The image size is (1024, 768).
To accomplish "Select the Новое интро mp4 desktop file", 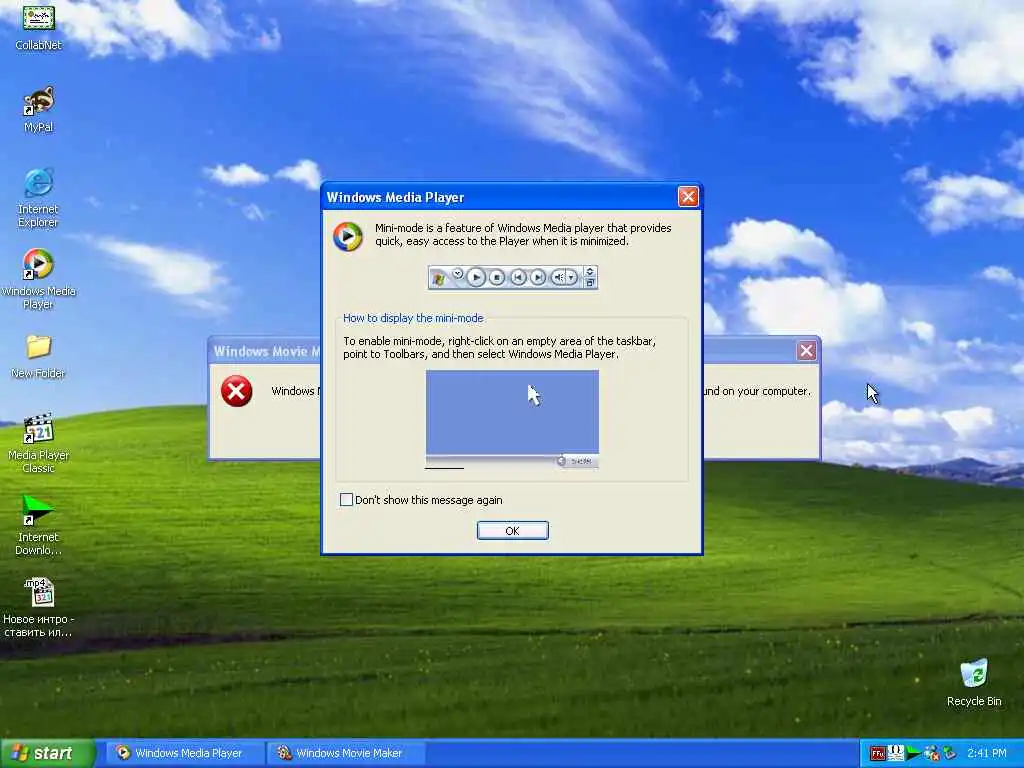I will (38, 607).
